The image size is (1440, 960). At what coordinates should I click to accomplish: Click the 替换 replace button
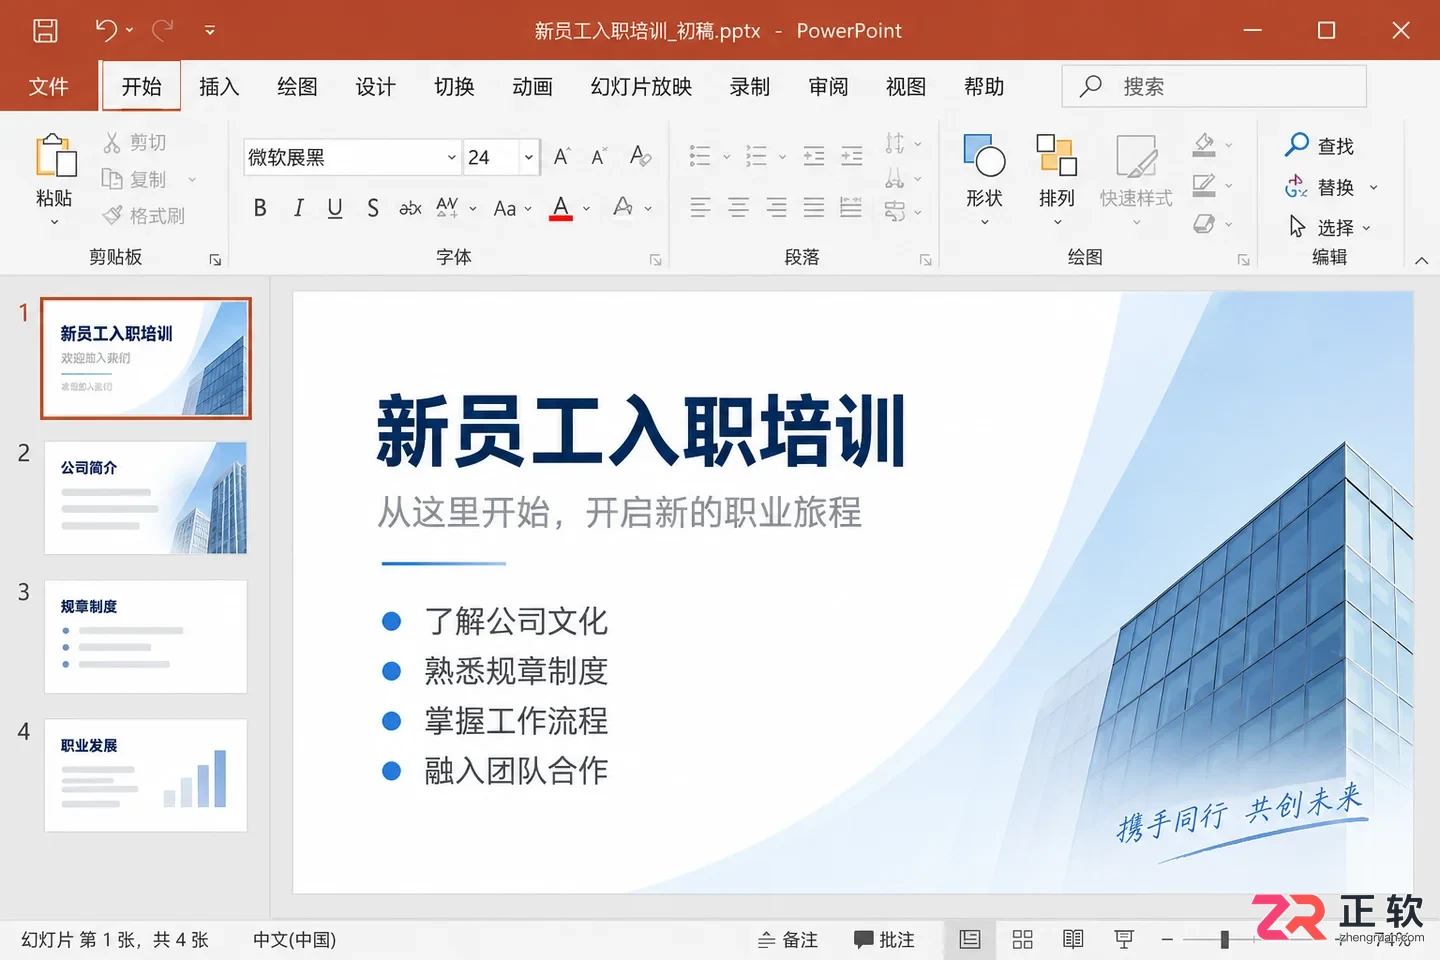coord(1320,187)
